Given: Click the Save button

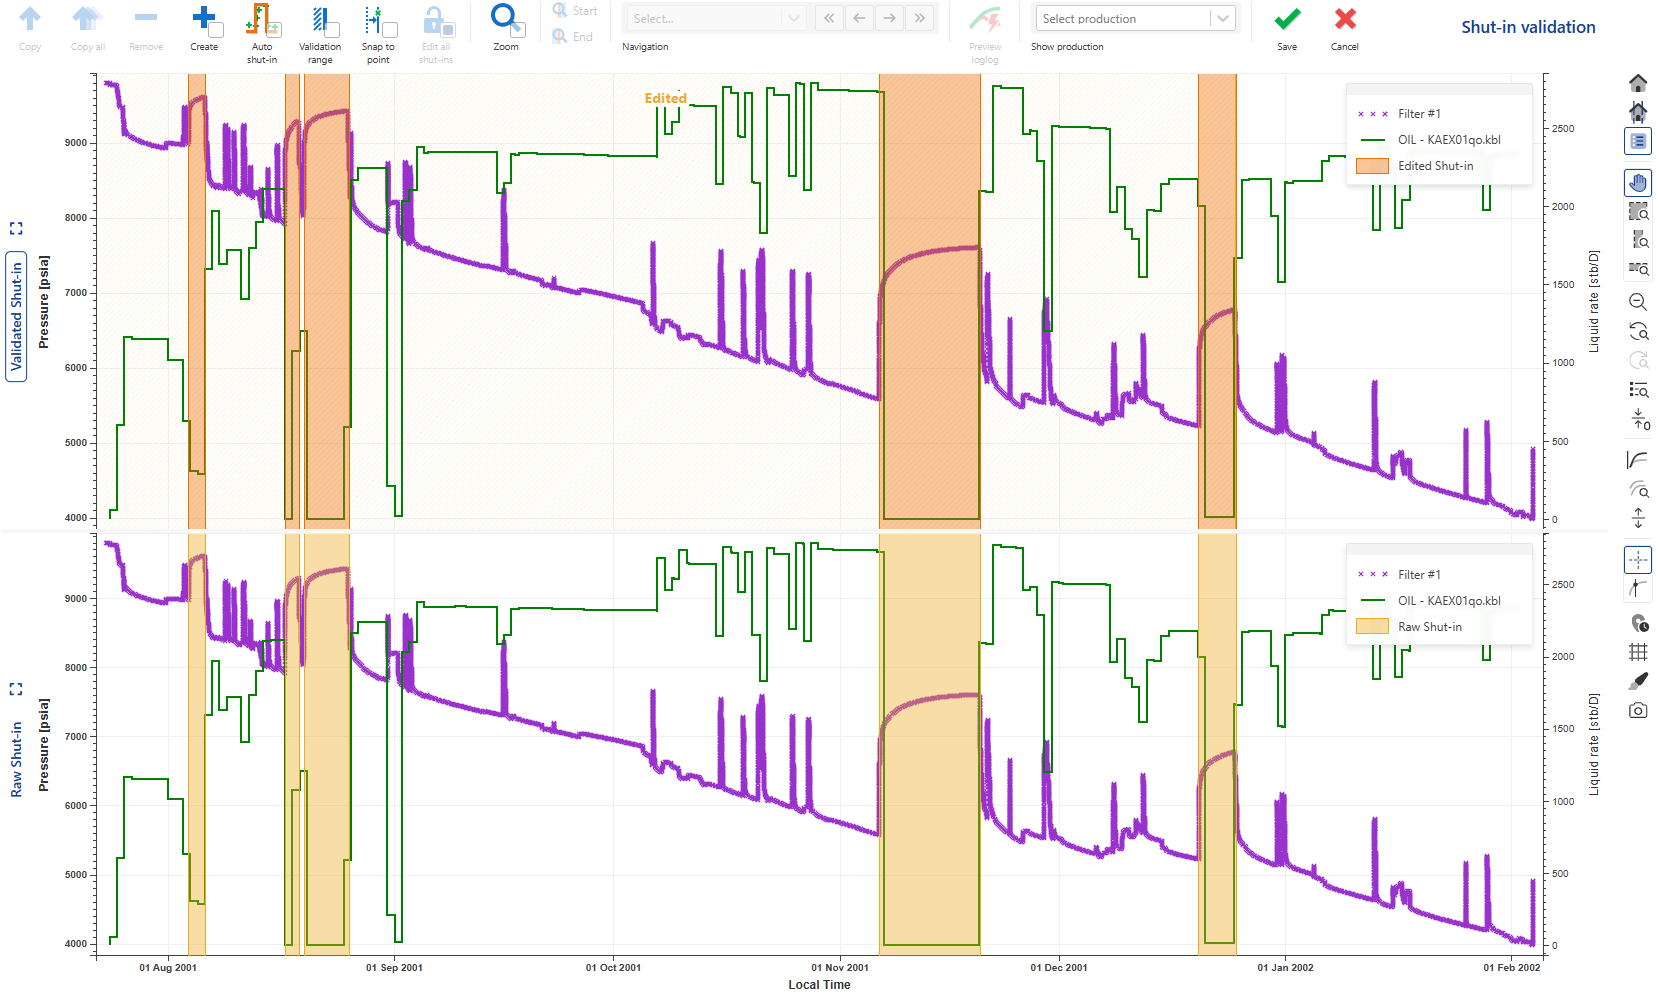Looking at the screenshot, I should tap(1287, 28).
